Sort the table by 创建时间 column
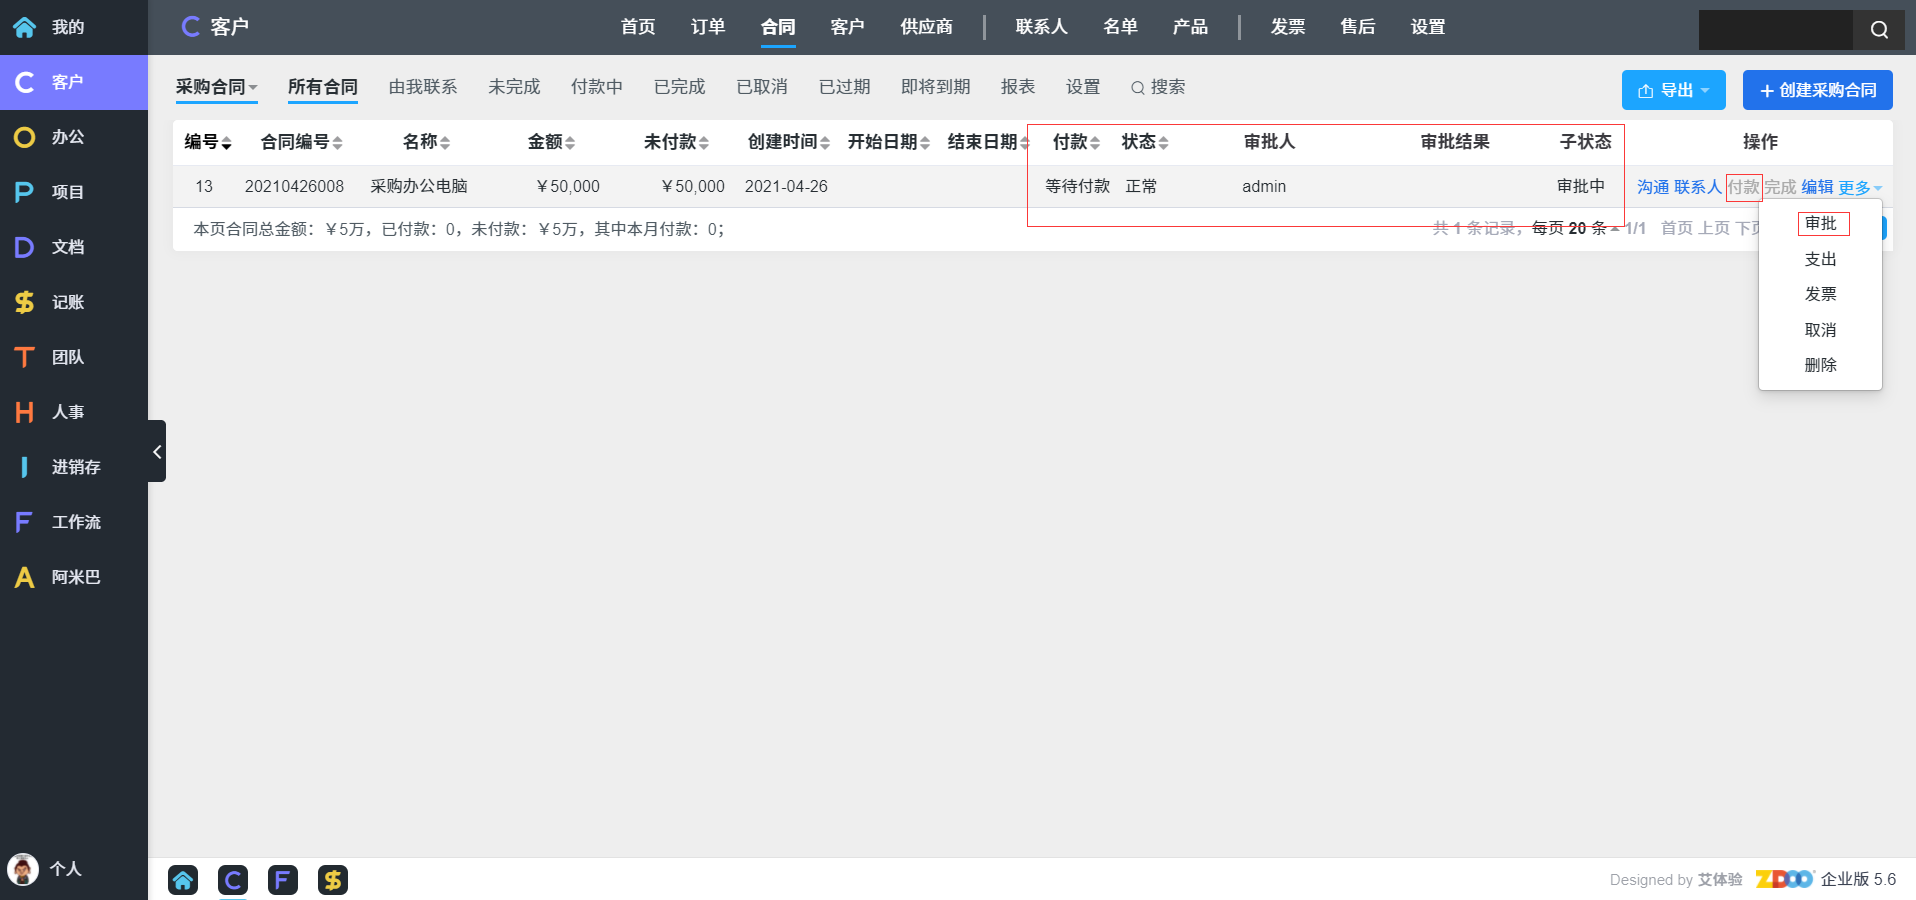1916x900 pixels. (x=788, y=142)
